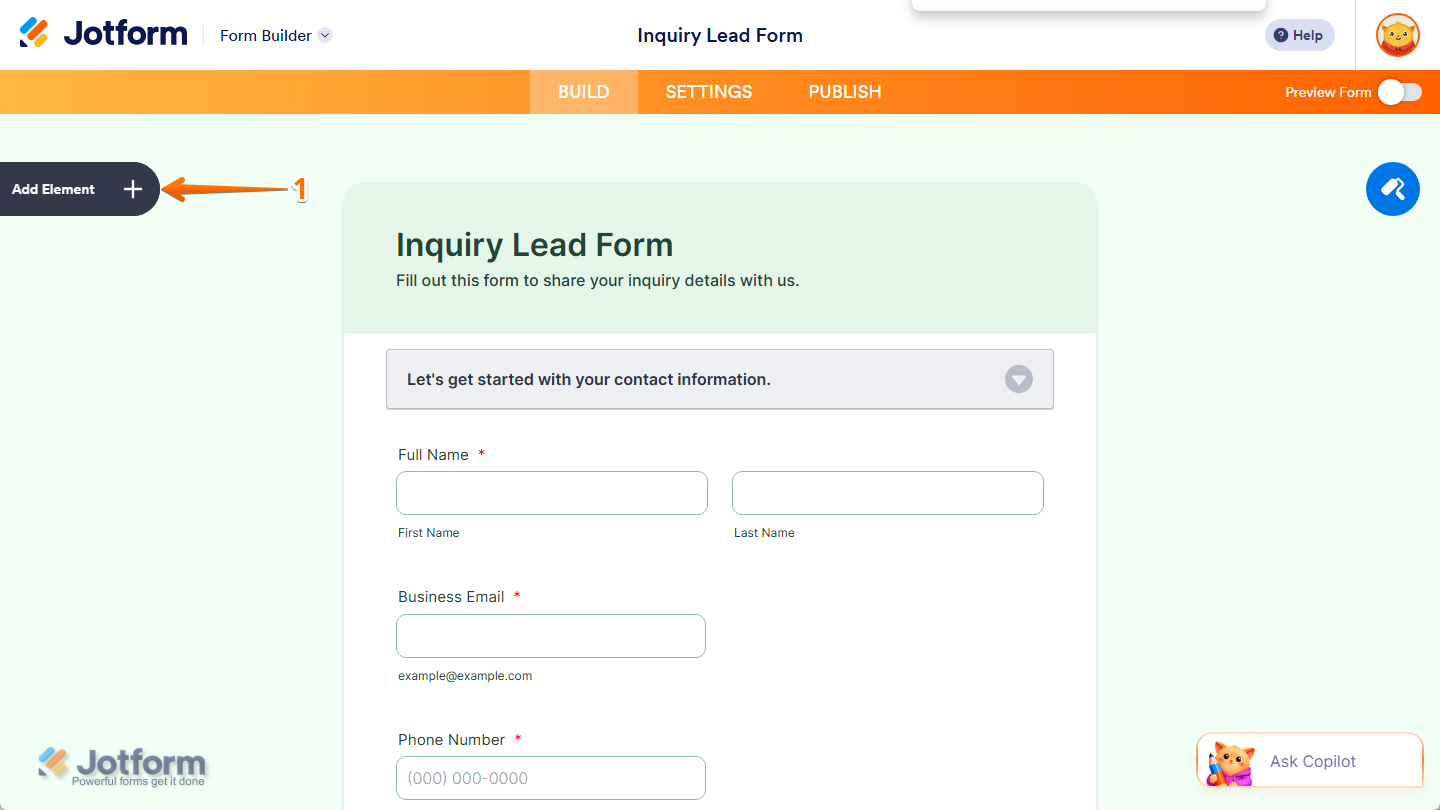This screenshot has width=1440, height=810.
Task: Click the blue rocket assistant icon
Action: pyautogui.click(x=1393, y=189)
